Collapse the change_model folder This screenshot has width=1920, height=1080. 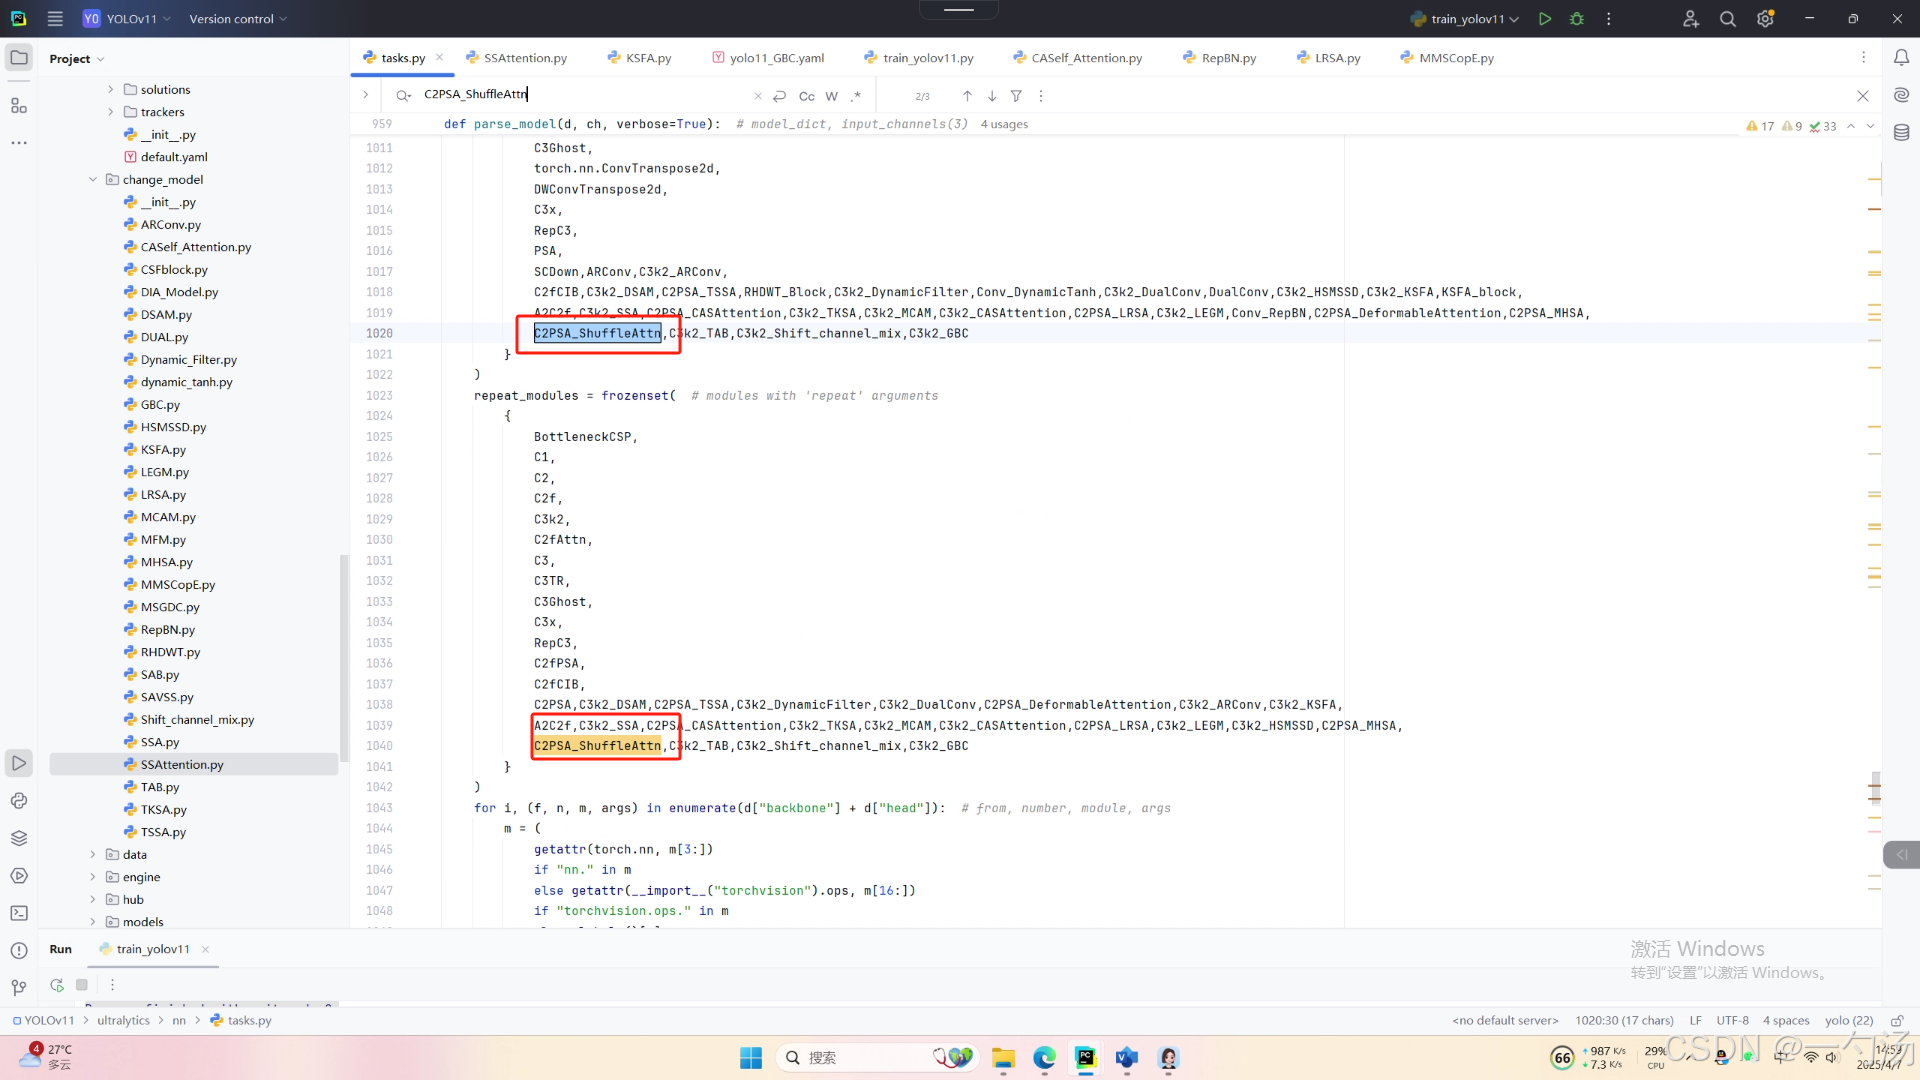[x=93, y=180]
